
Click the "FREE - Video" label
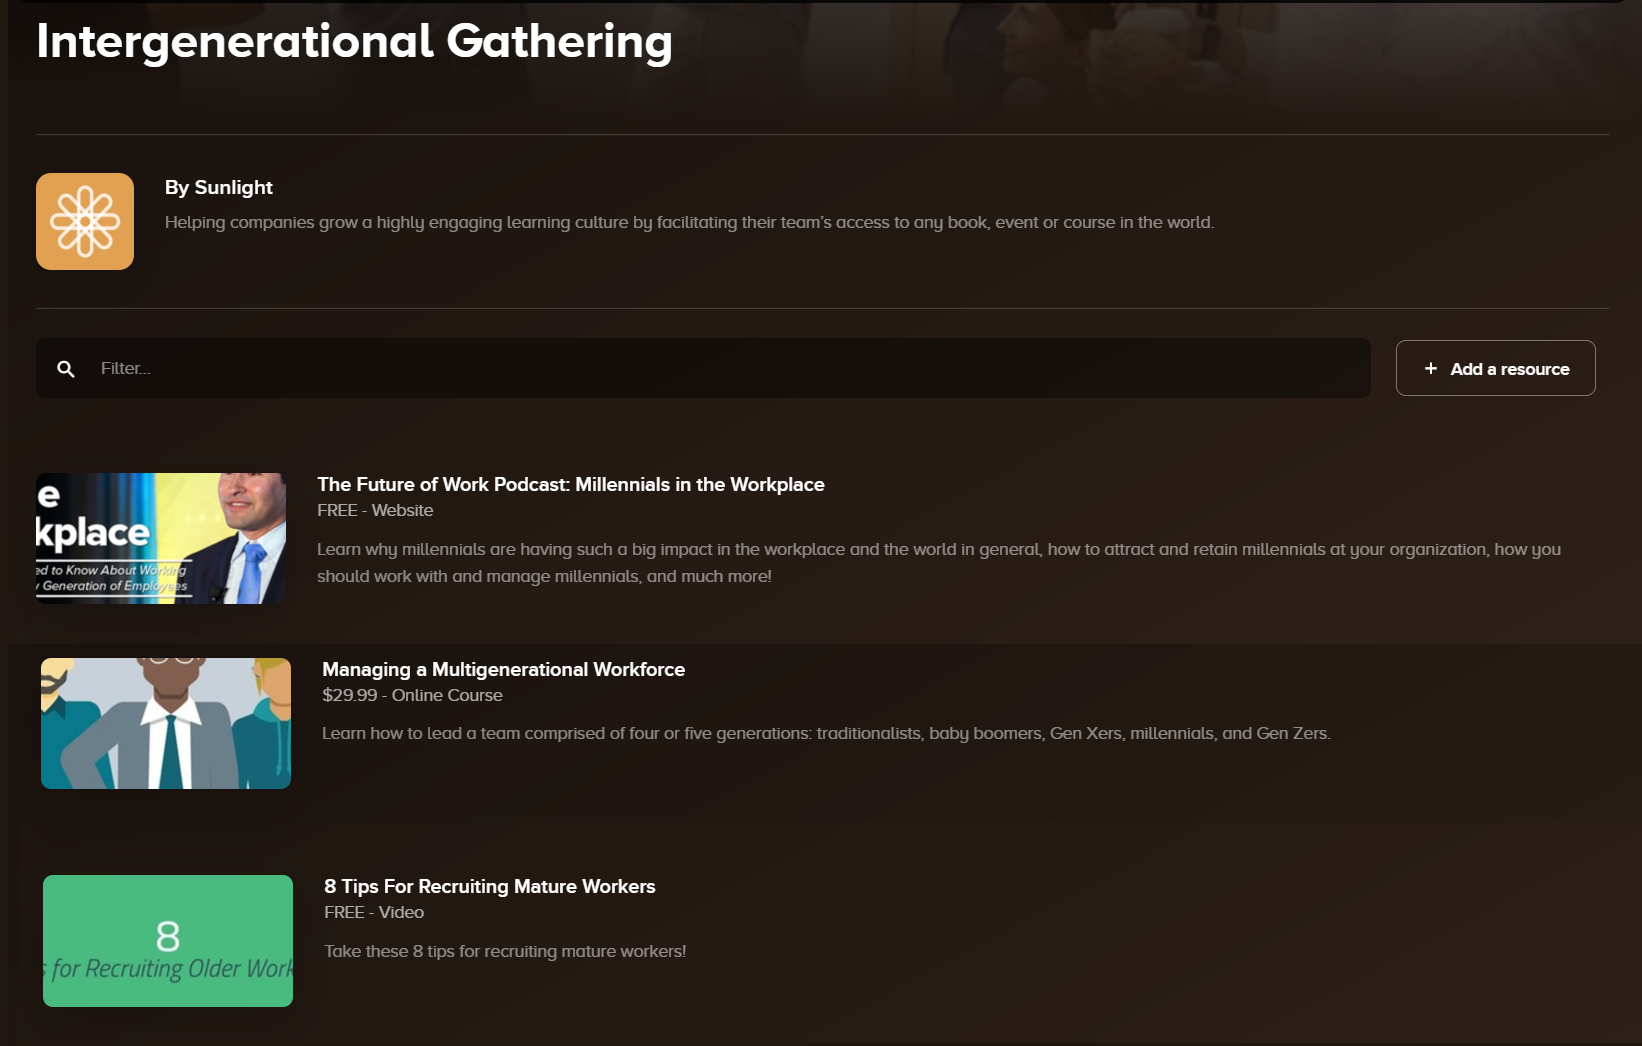[373, 912]
